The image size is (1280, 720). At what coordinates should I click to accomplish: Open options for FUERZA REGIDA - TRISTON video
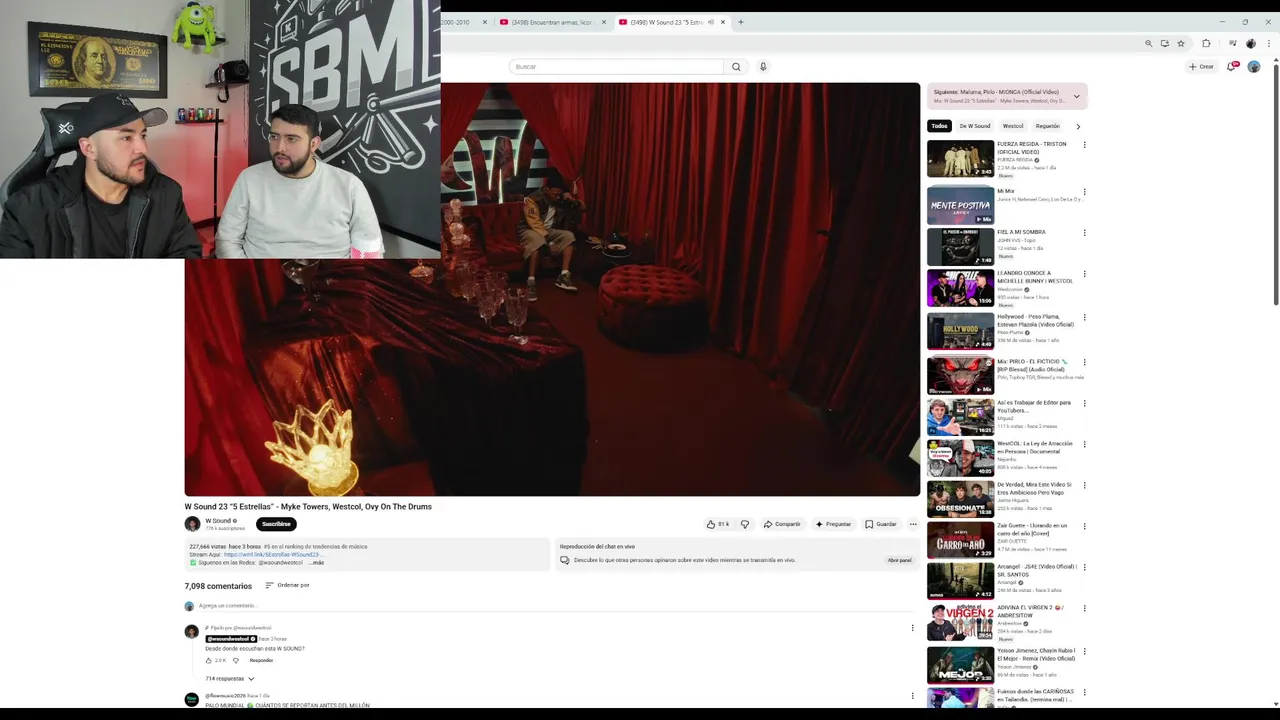pos(1084,145)
